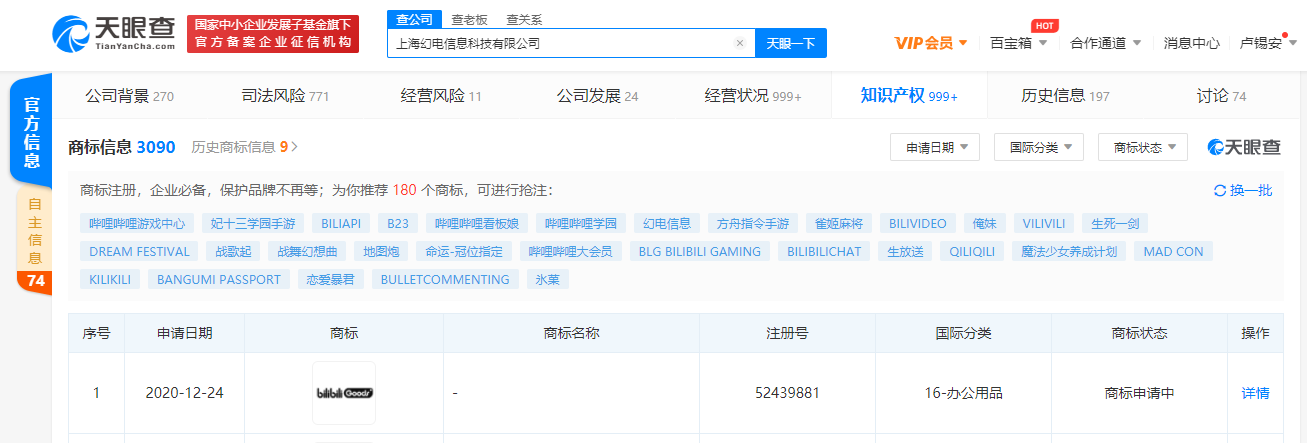Expand the VIP会员 dropdown
The height and width of the screenshot is (443, 1307).
931,43
